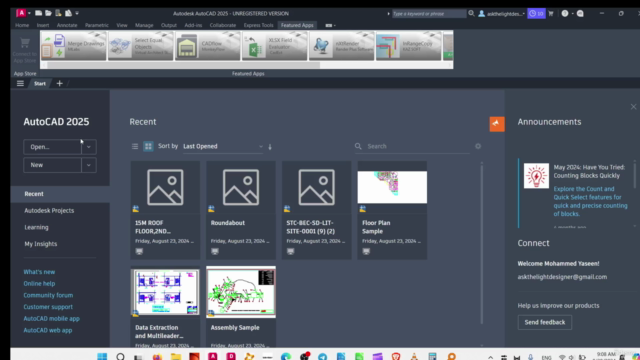640x360 pixels.
Task: Open the AutoCAD web app link
Action: point(48,330)
